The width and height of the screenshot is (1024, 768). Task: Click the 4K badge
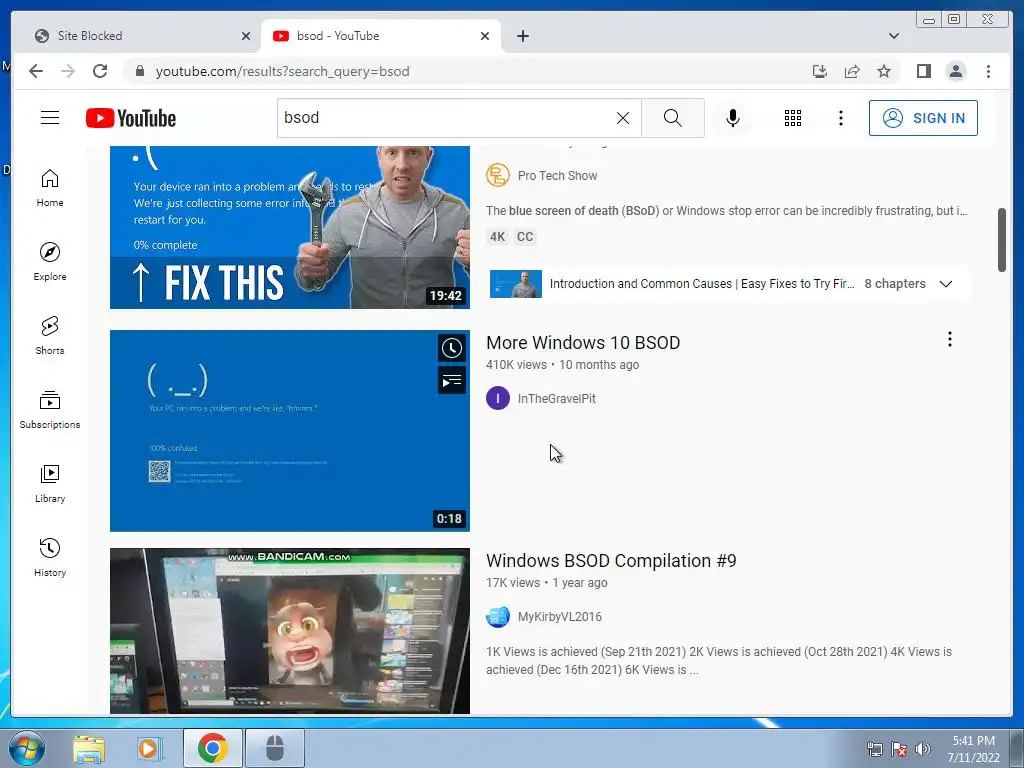tap(498, 236)
